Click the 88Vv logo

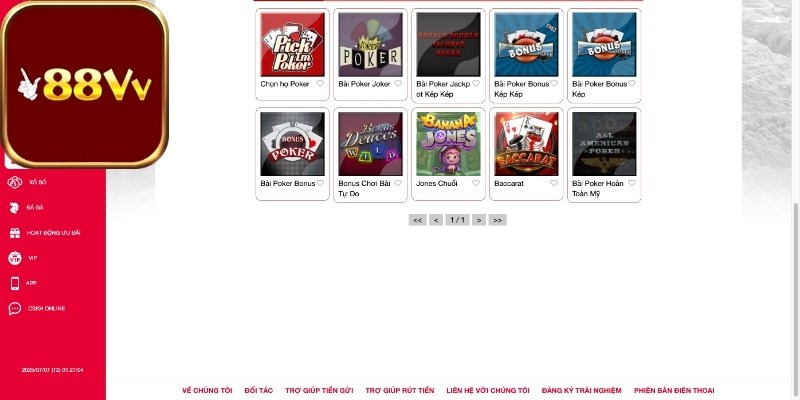point(84,84)
